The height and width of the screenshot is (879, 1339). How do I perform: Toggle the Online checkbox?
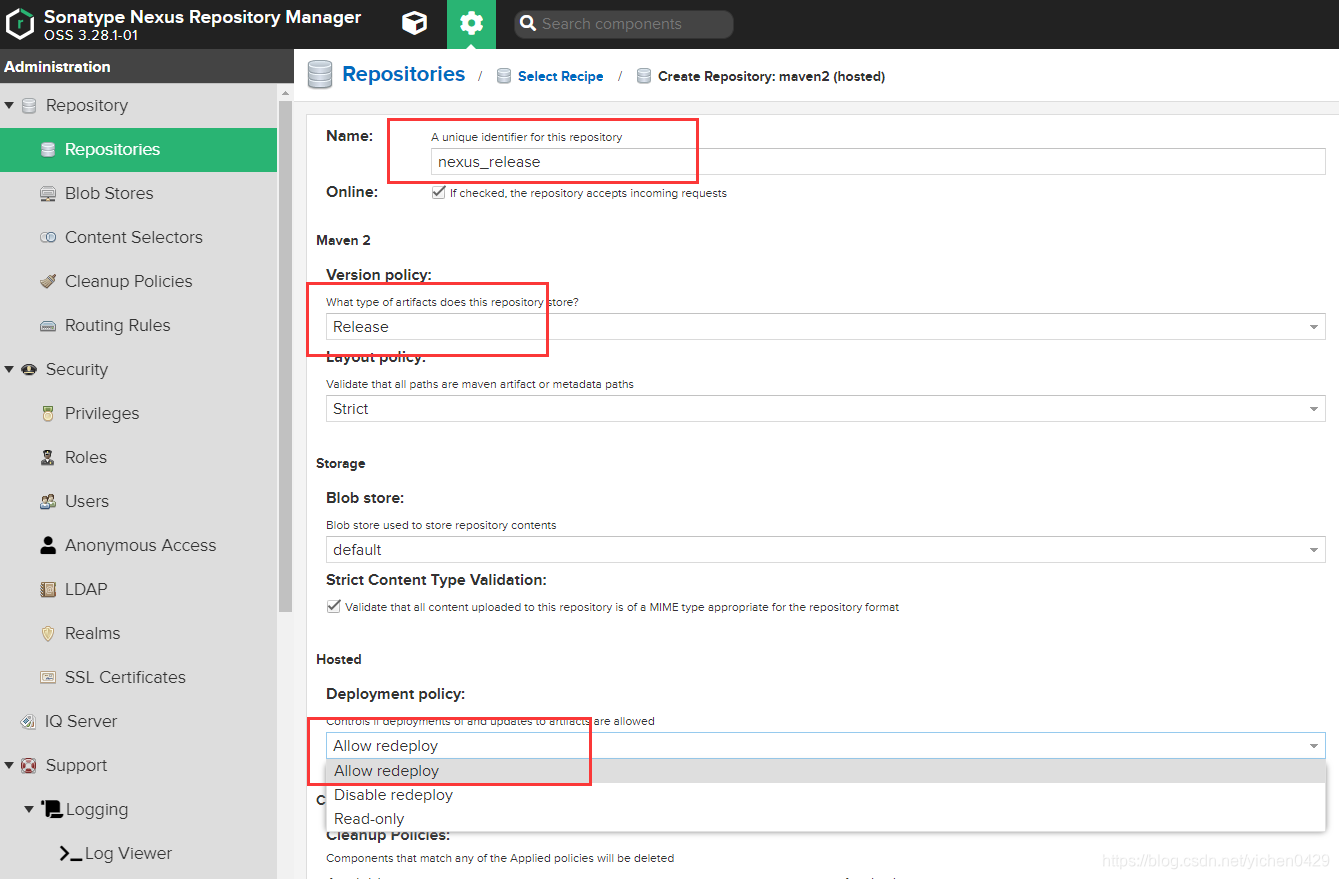(438, 193)
